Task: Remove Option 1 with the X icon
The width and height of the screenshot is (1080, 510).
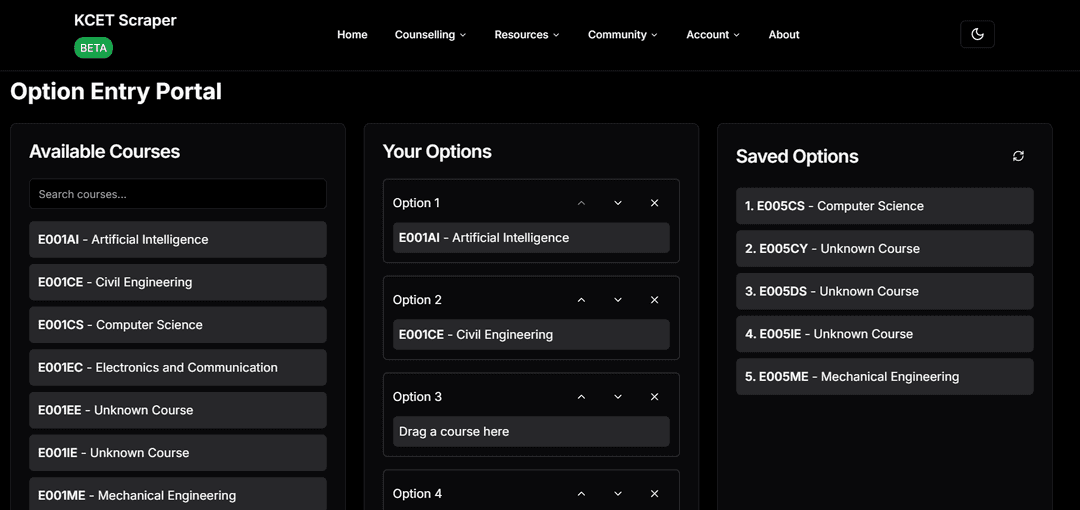Action: click(x=655, y=203)
